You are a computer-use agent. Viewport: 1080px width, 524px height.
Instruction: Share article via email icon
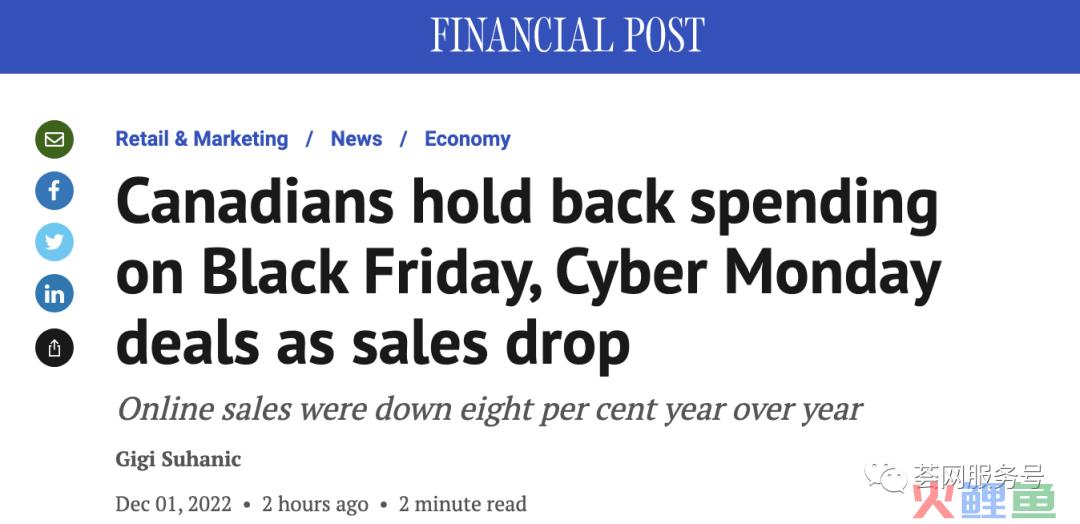pos(54,139)
